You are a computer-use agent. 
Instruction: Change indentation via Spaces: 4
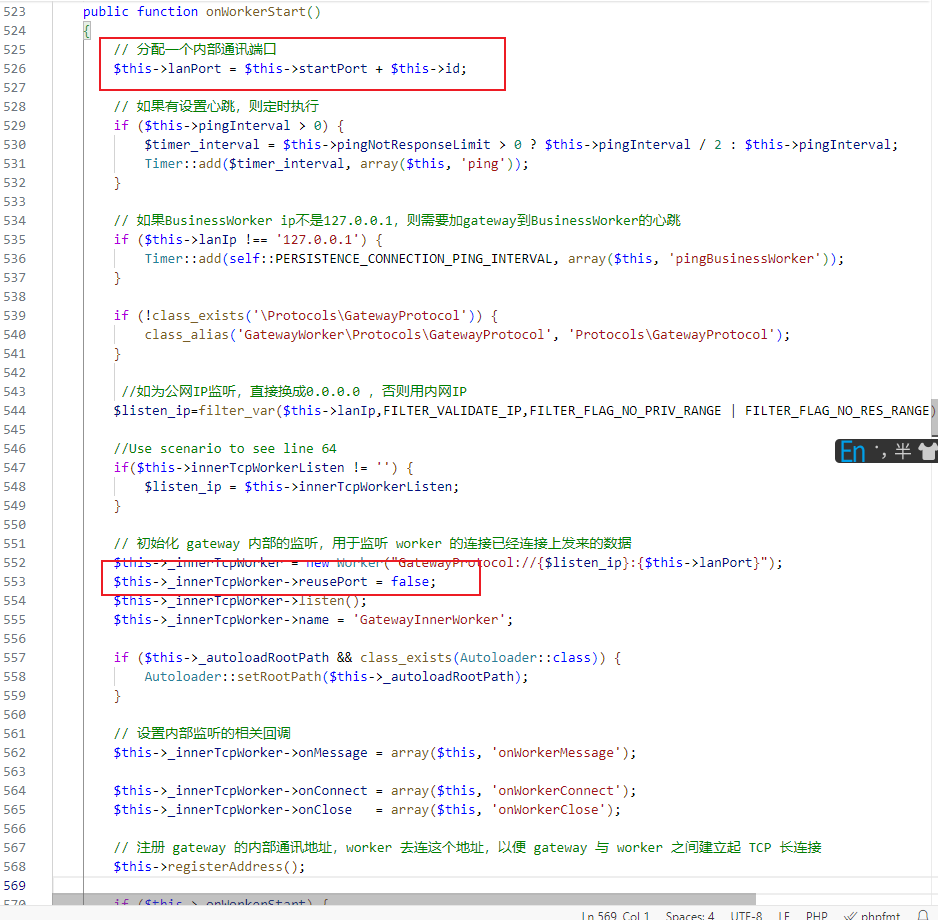690,915
